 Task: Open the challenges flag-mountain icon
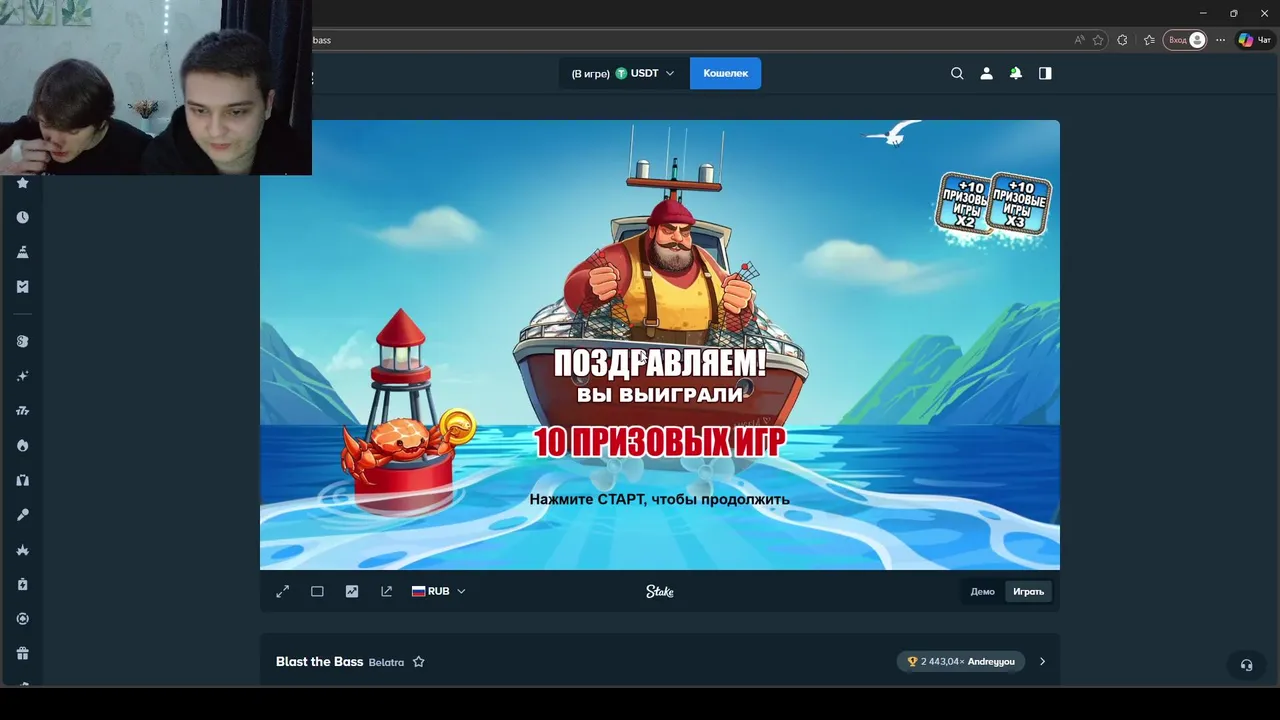point(22,252)
